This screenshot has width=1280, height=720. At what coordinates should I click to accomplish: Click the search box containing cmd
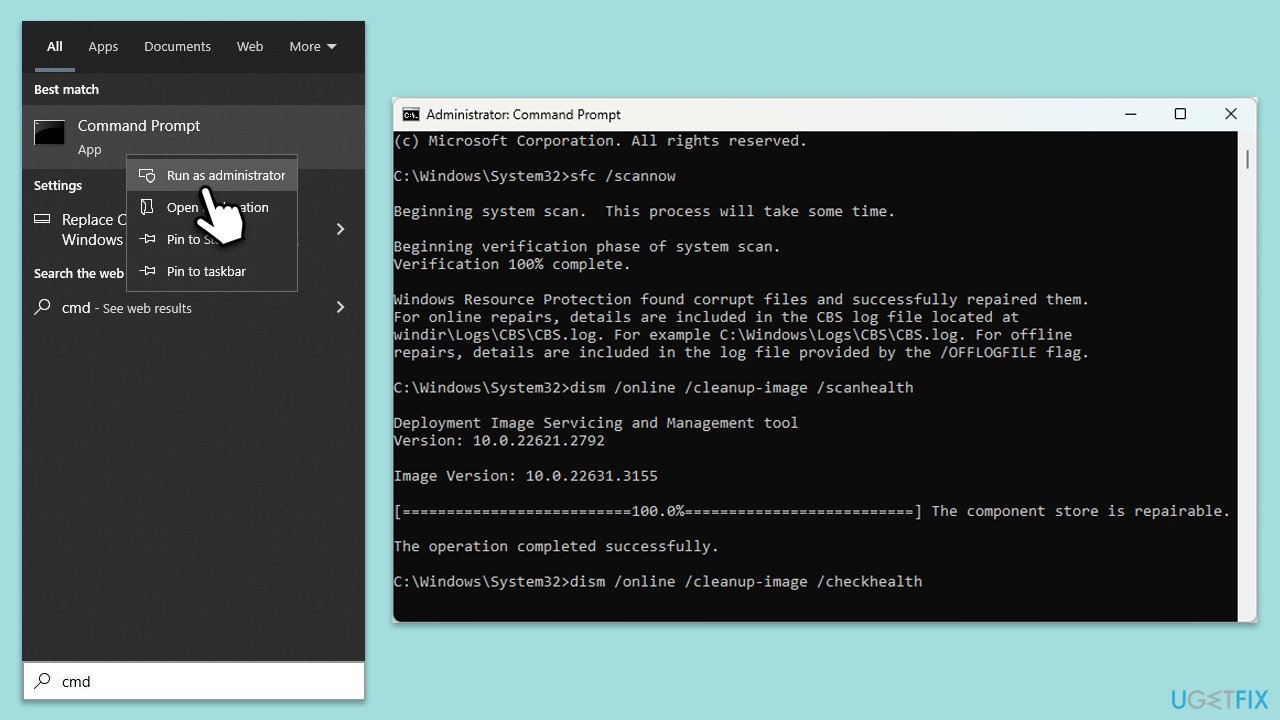[x=200, y=681]
